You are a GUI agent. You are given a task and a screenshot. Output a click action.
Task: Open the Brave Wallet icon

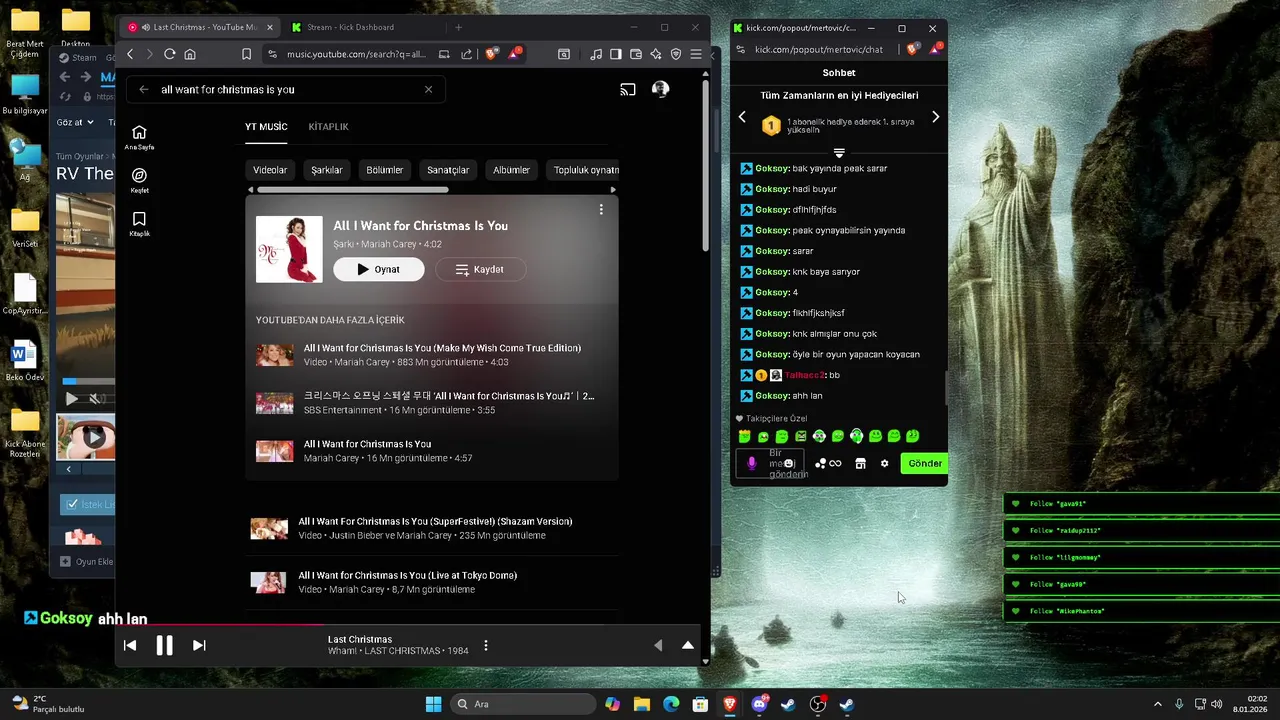(636, 54)
